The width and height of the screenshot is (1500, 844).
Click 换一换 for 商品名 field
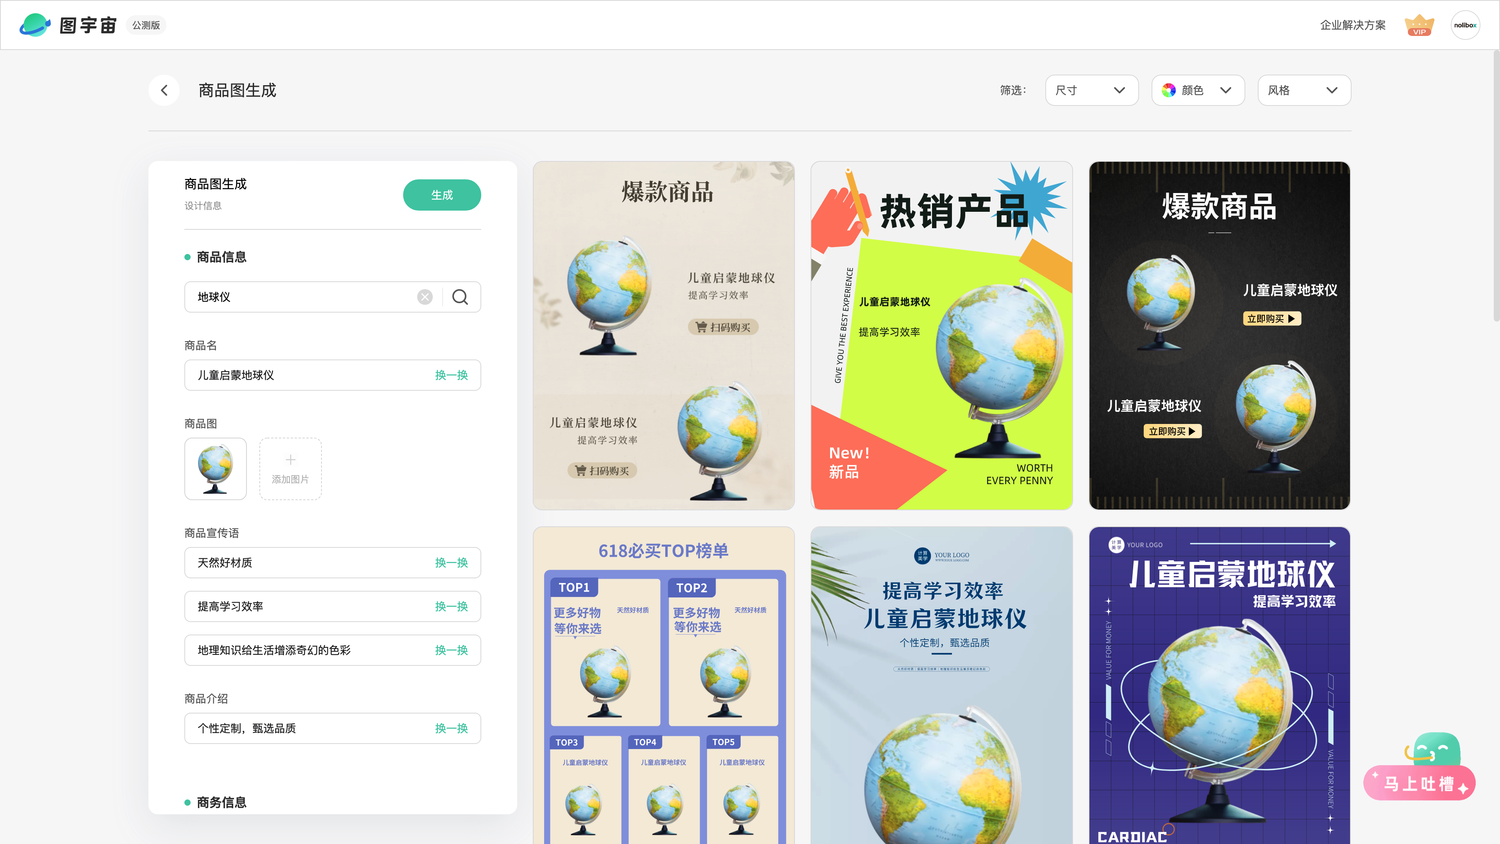pos(451,375)
